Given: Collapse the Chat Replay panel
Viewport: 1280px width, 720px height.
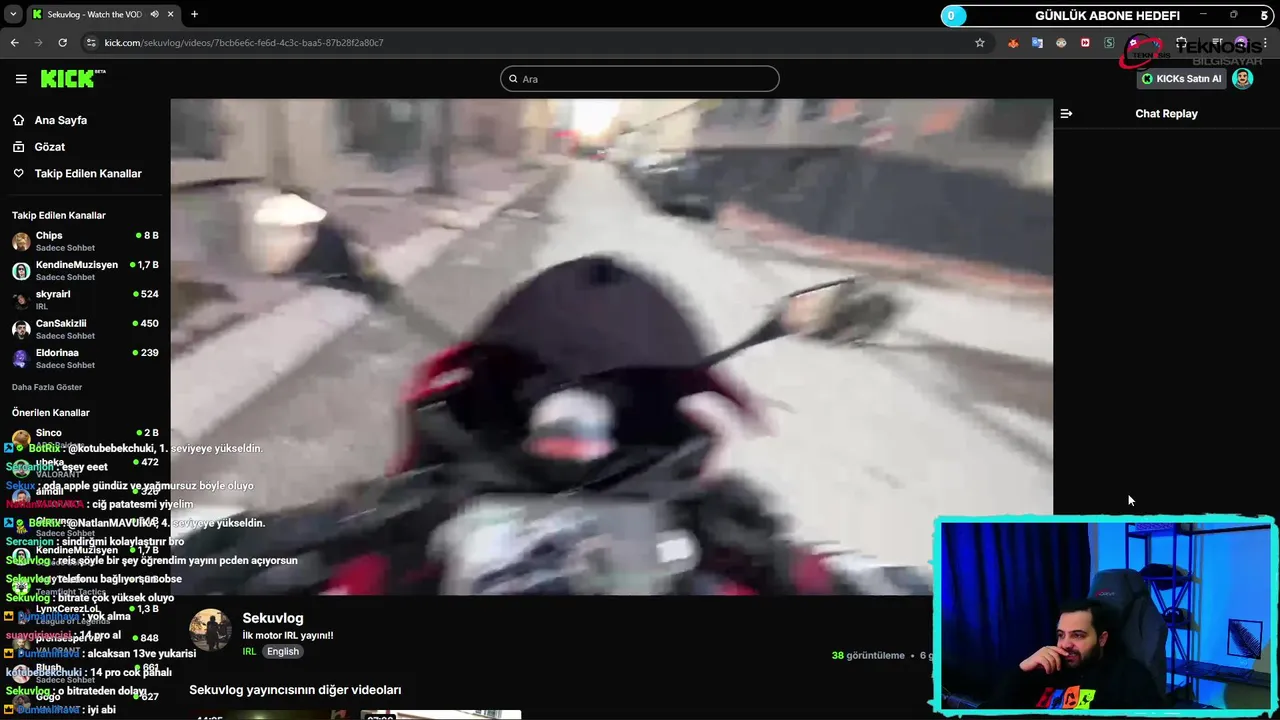Looking at the screenshot, I should pyautogui.click(x=1066, y=114).
